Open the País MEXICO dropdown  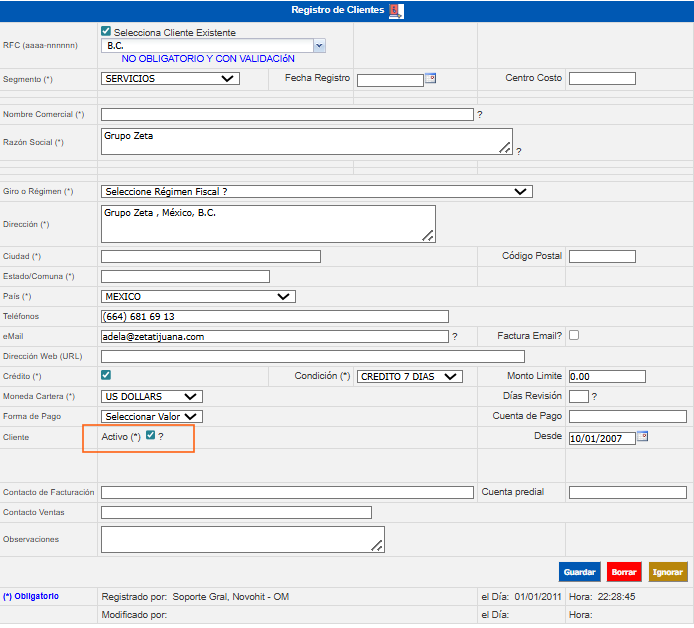(x=198, y=296)
